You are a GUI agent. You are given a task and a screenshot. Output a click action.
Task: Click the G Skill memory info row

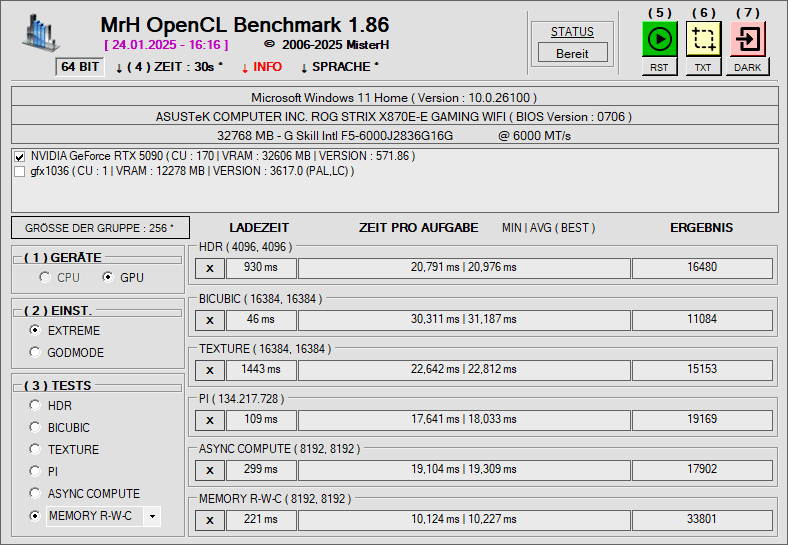(395, 135)
